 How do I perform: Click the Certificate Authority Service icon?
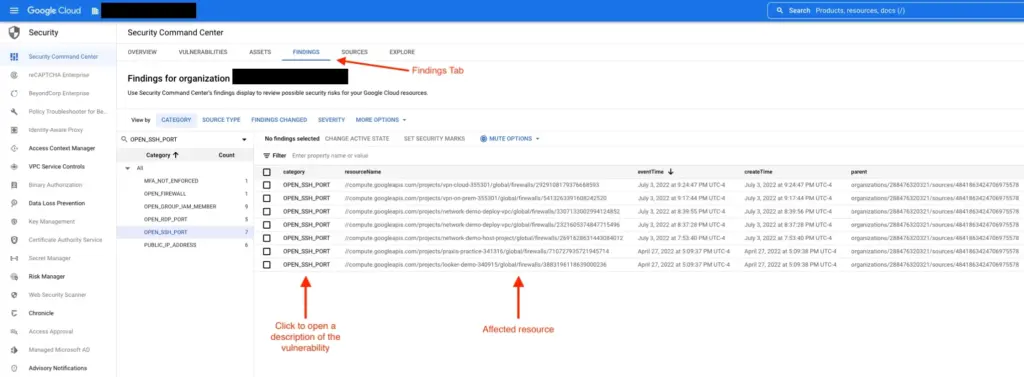pos(14,240)
